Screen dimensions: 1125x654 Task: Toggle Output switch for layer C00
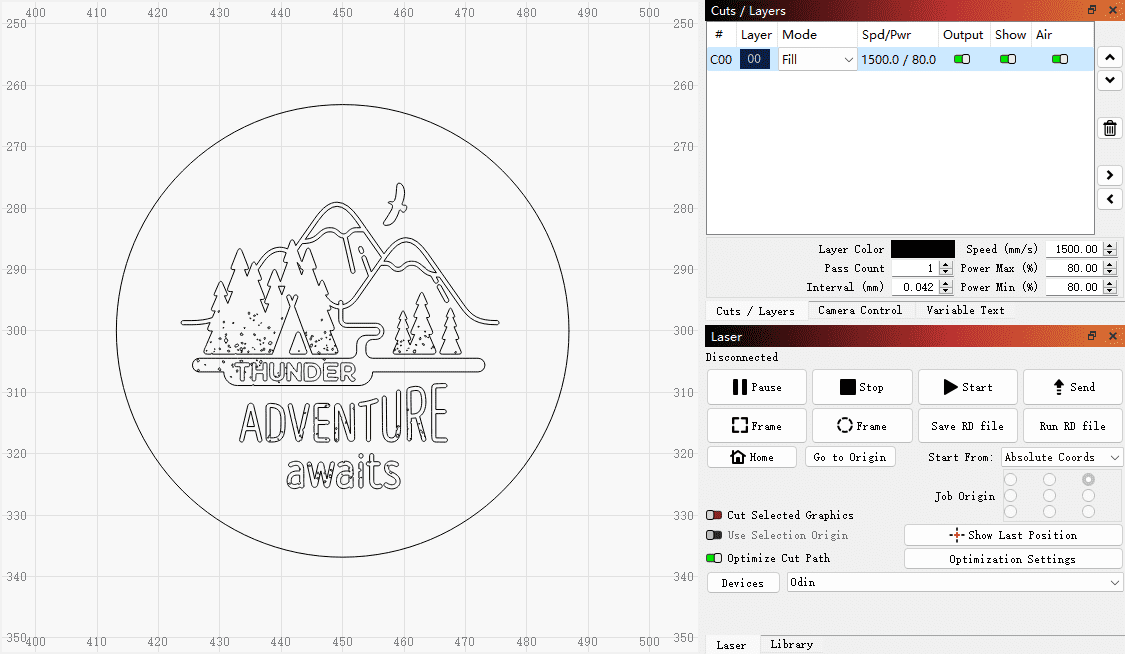962,59
